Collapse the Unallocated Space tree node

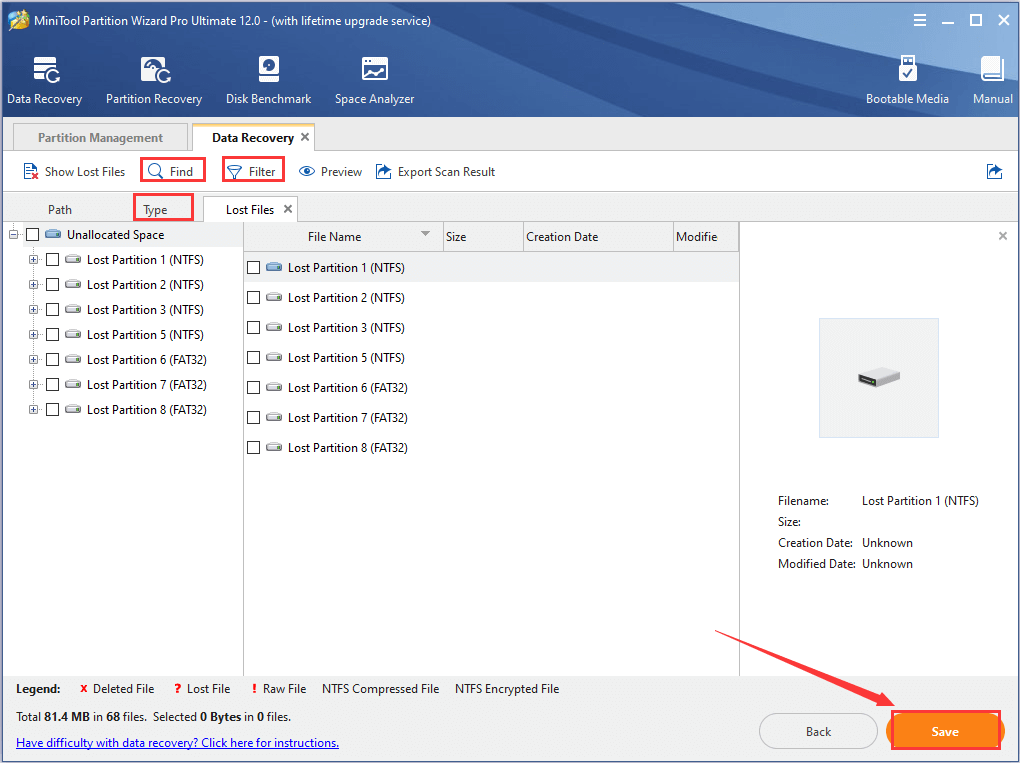(x=13, y=234)
